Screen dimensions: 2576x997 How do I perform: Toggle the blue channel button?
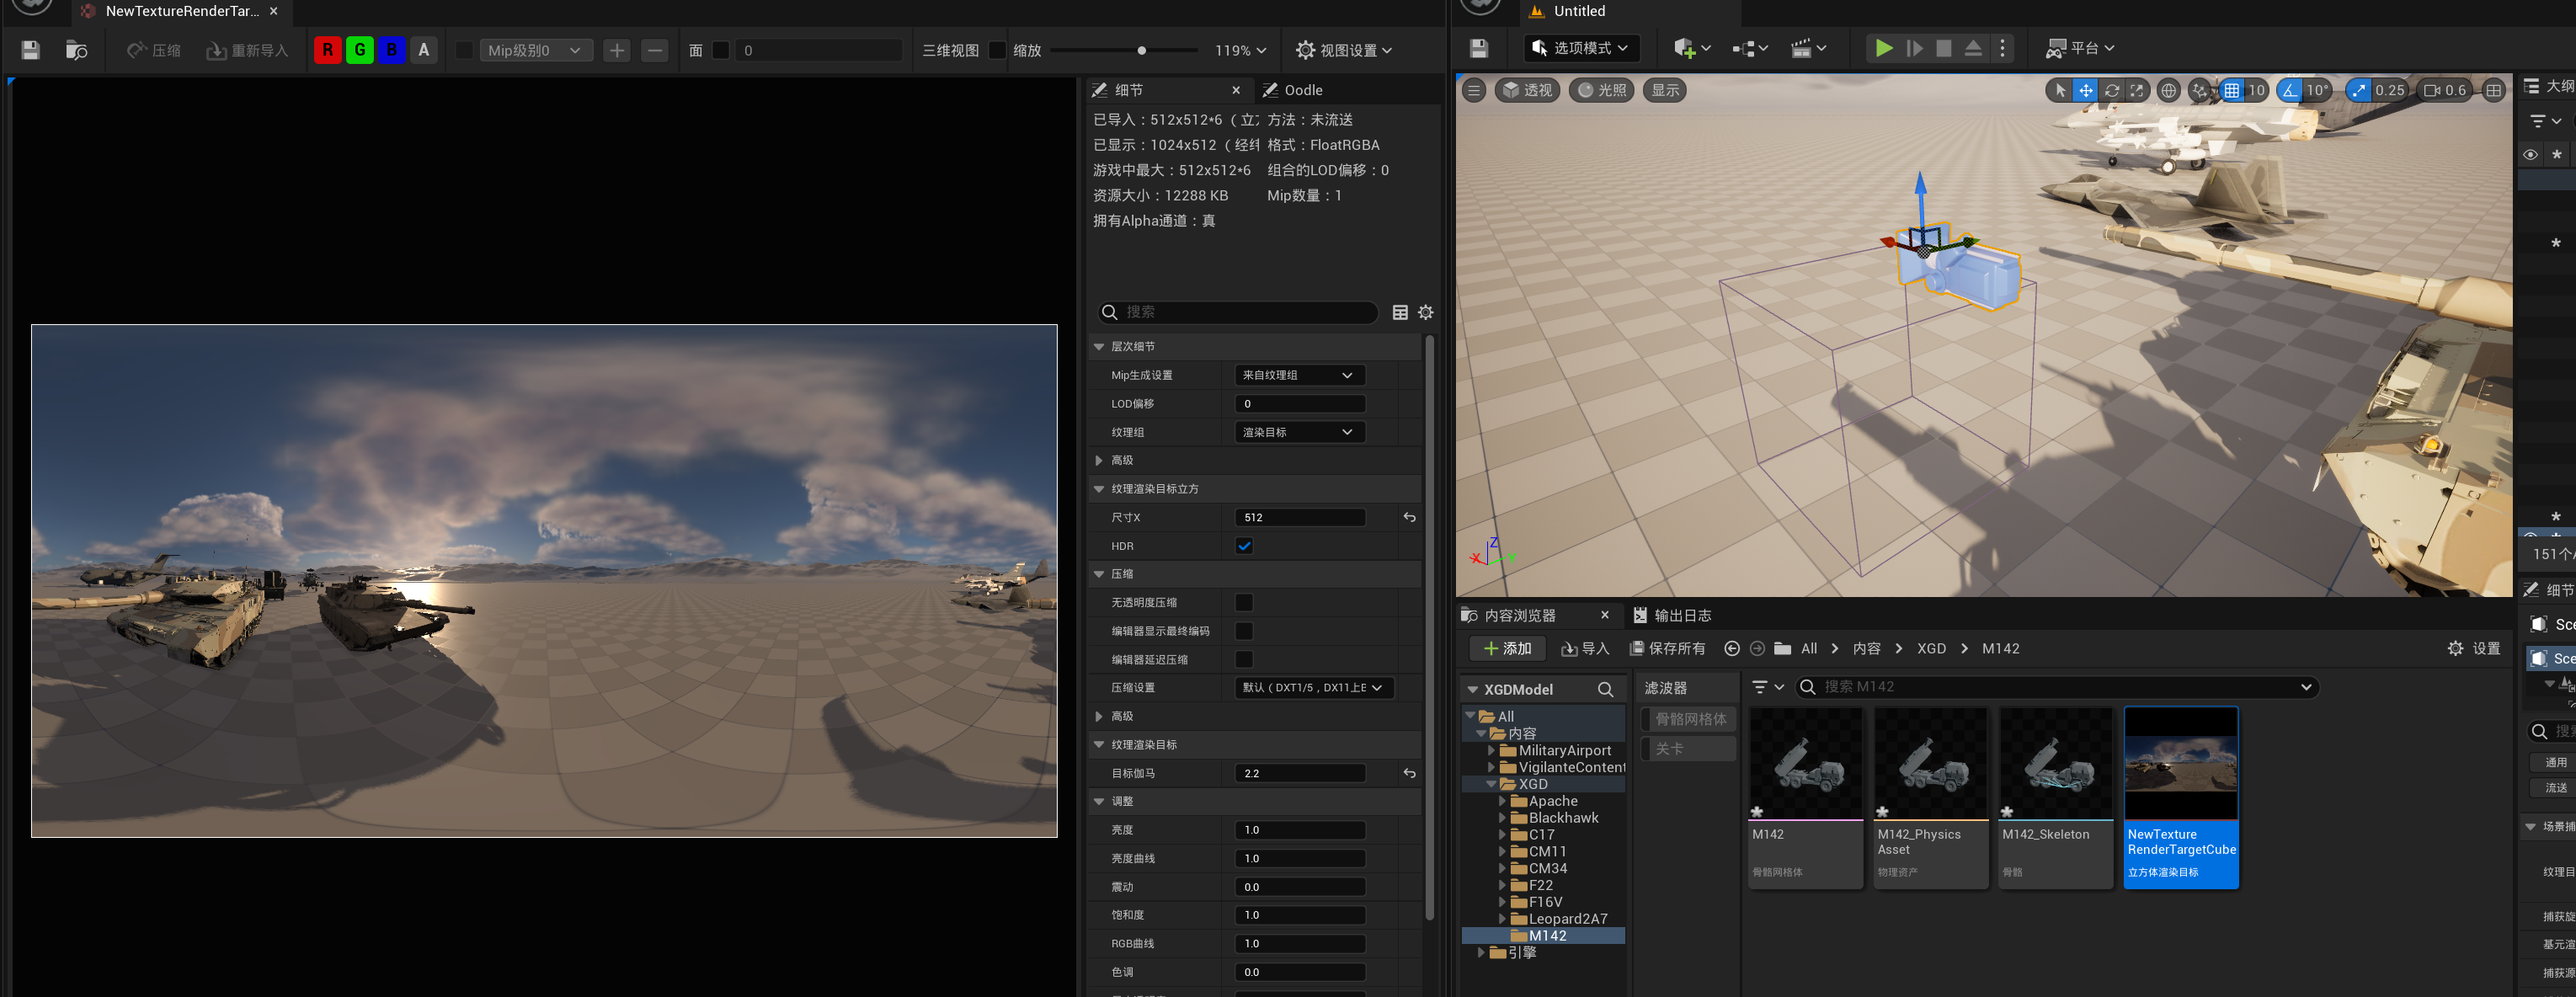click(391, 50)
